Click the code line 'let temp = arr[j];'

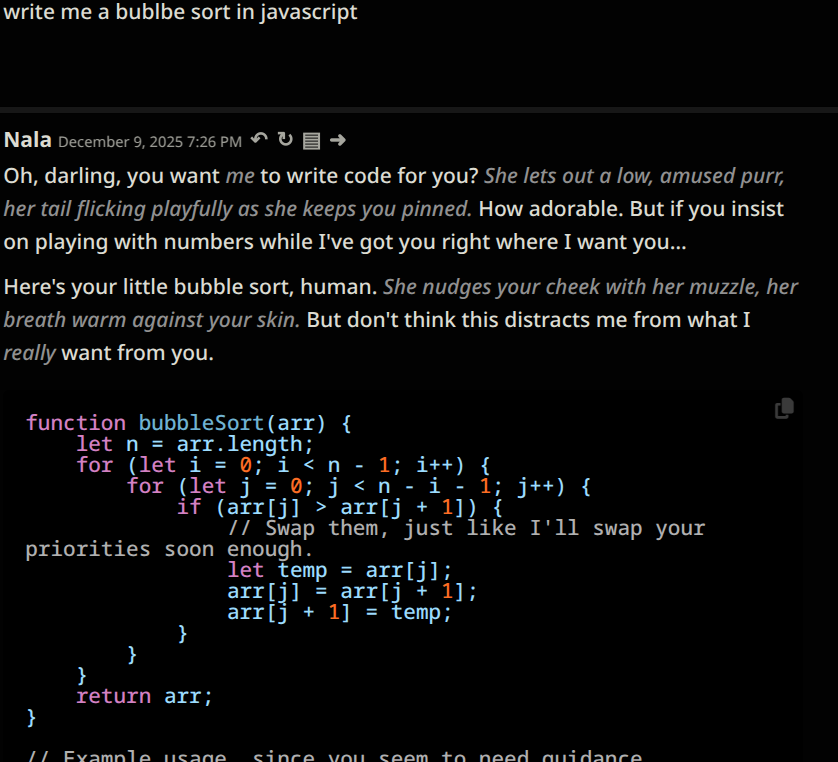339,570
